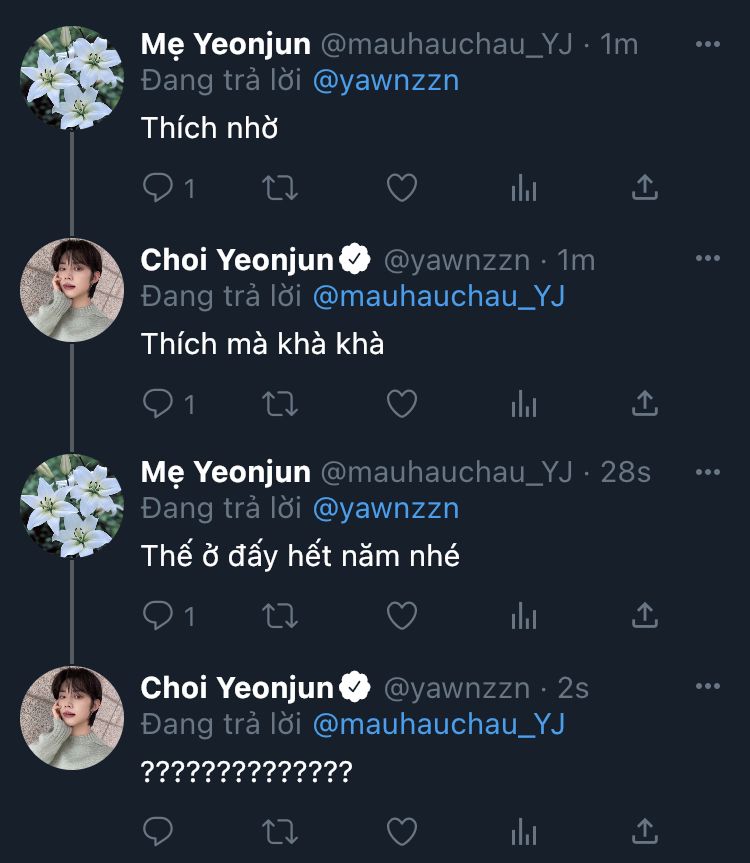Open @mauhauchau_YJ mention in the last tweet
This screenshot has width=750, height=863.
439,724
